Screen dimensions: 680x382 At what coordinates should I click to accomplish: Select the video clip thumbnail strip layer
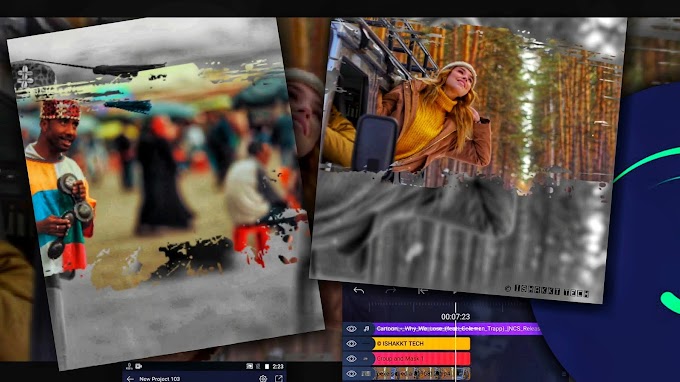click(x=422, y=373)
